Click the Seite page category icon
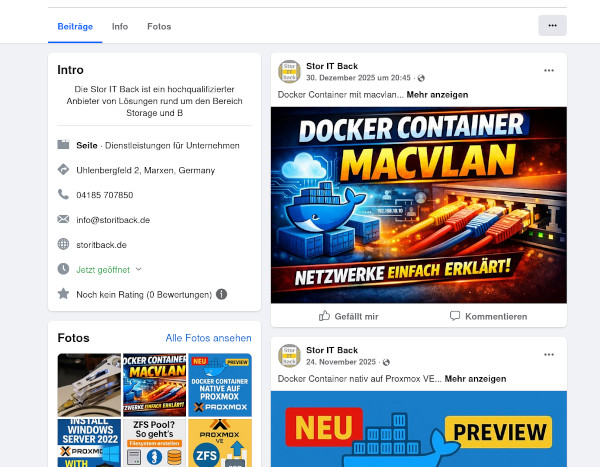600x467 pixels. coord(63,145)
